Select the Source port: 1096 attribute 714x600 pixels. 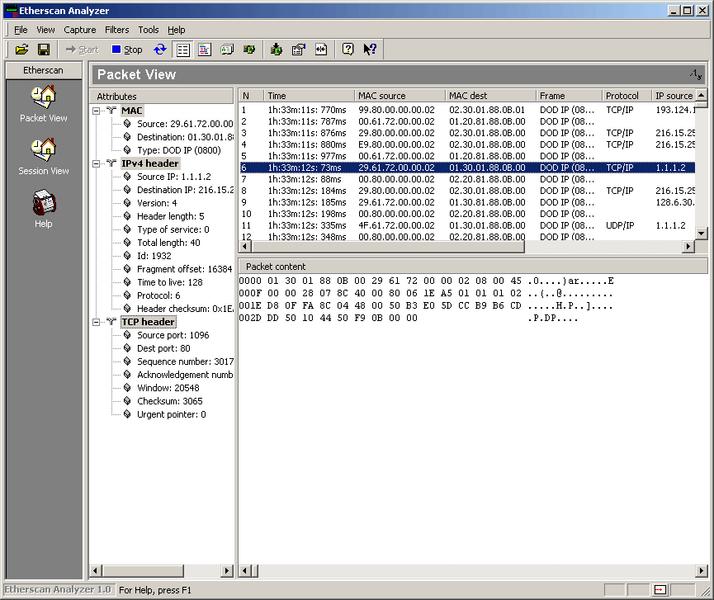173,335
